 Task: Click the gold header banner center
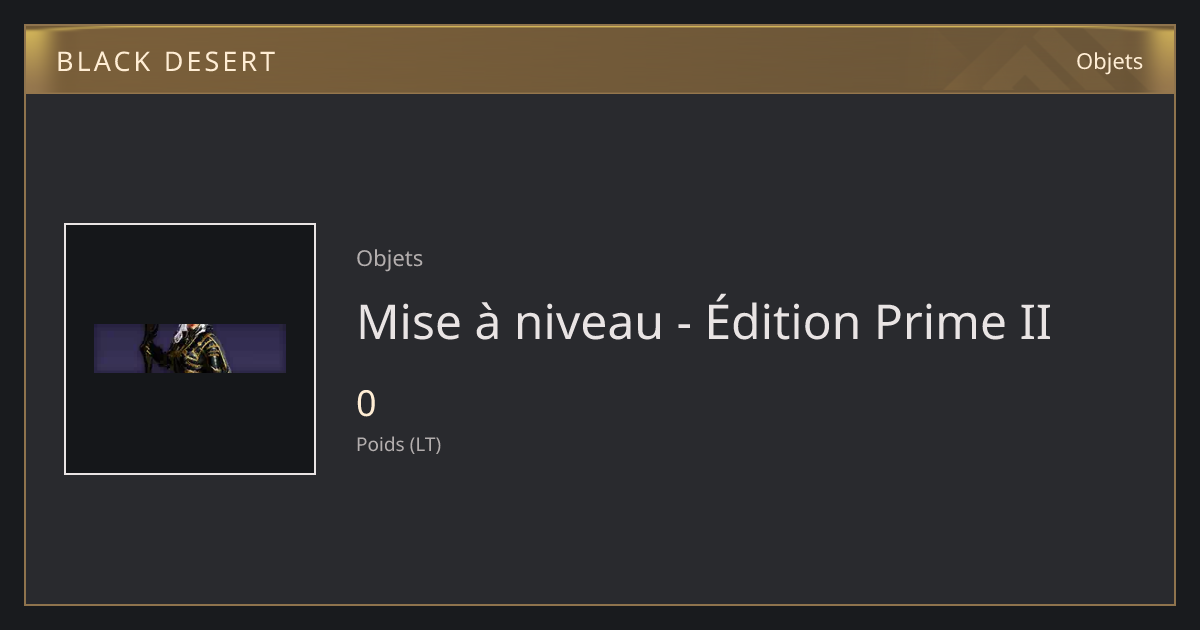[600, 61]
